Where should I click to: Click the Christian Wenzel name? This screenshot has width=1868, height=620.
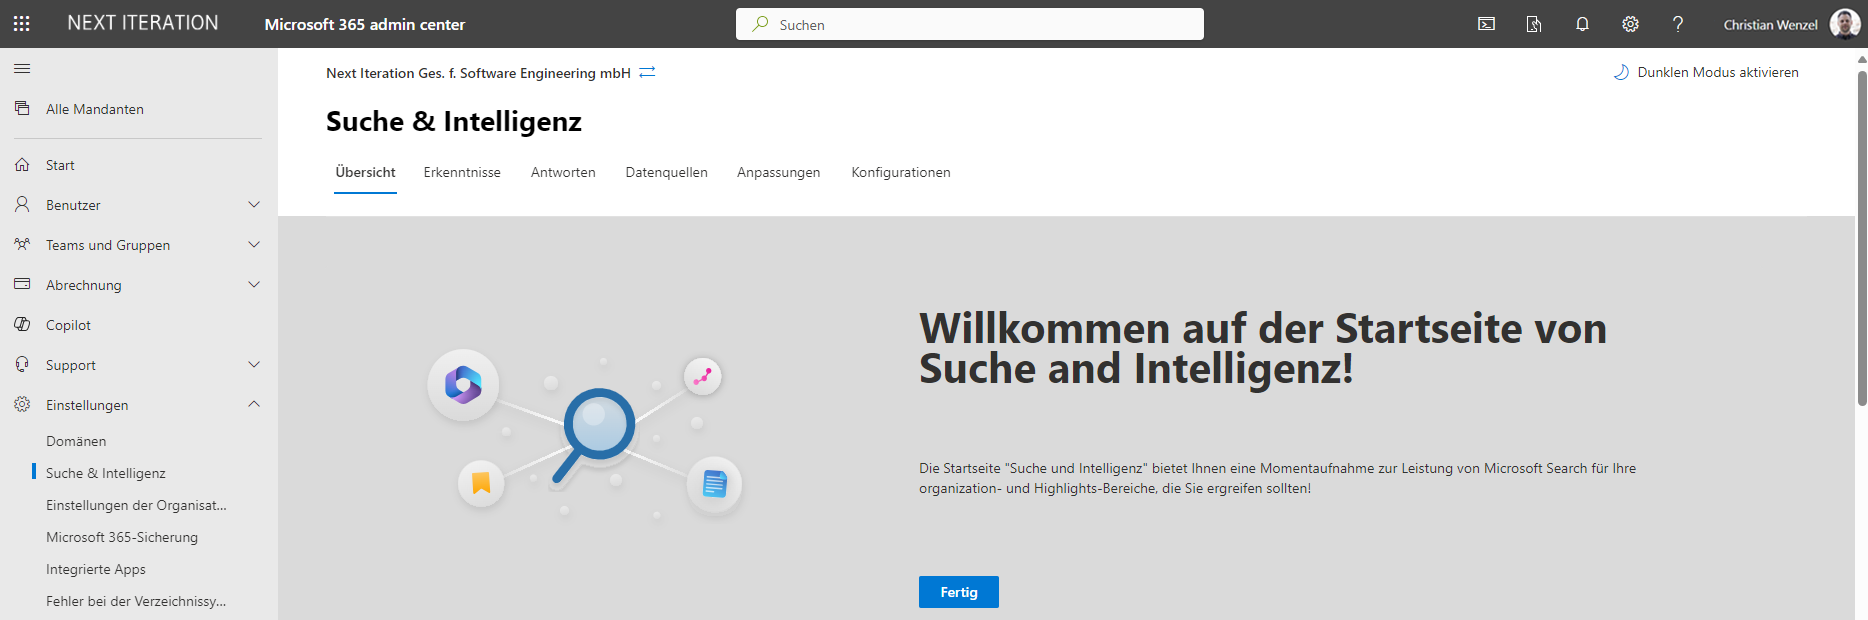click(1770, 24)
